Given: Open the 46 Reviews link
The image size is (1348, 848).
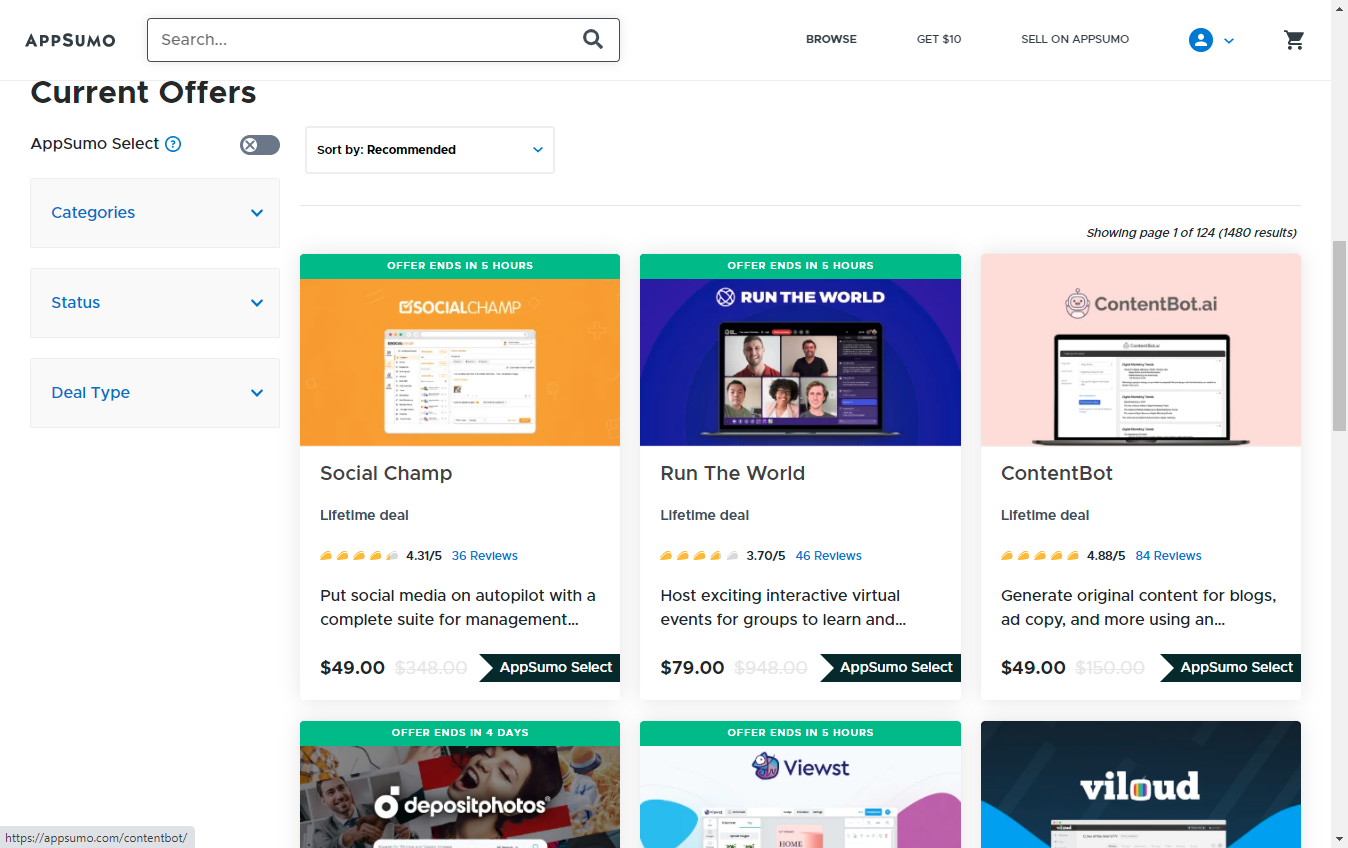Looking at the screenshot, I should [829, 556].
